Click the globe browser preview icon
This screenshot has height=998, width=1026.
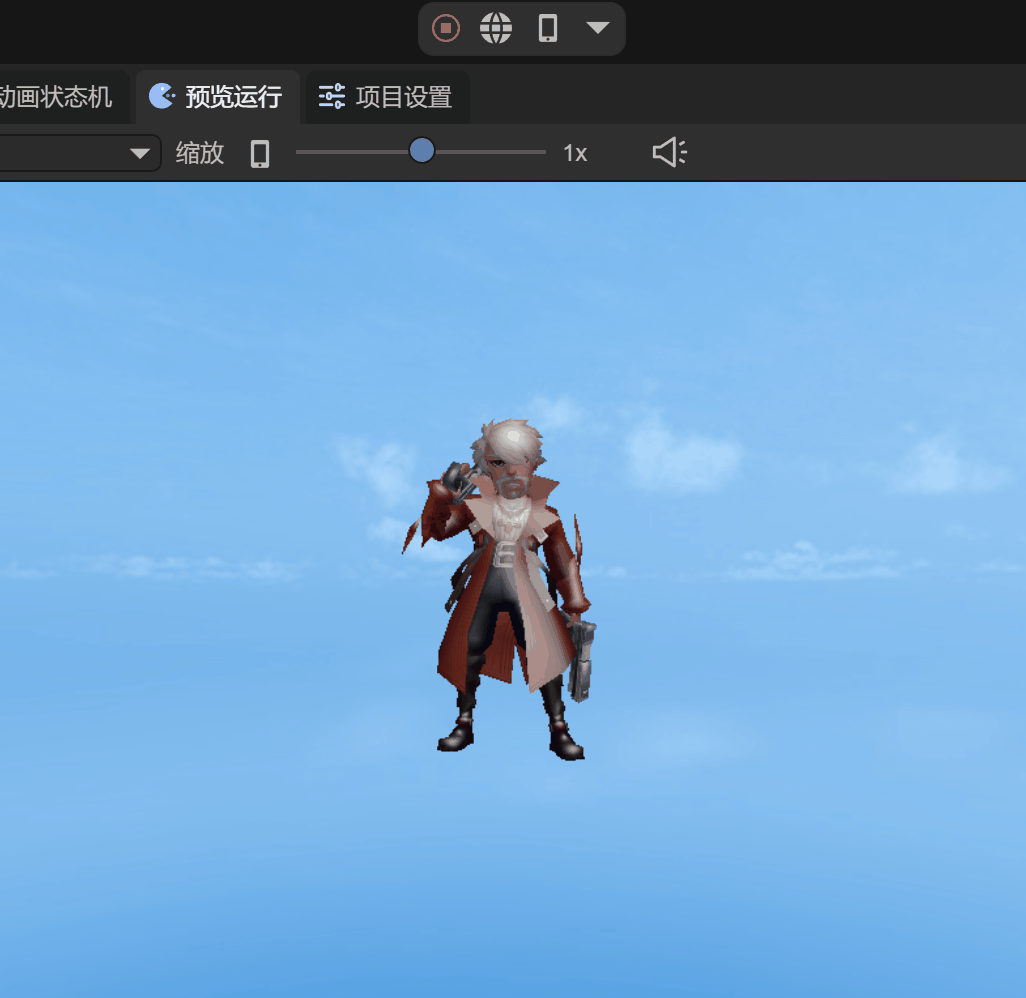pyautogui.click(x=496, y=28)
